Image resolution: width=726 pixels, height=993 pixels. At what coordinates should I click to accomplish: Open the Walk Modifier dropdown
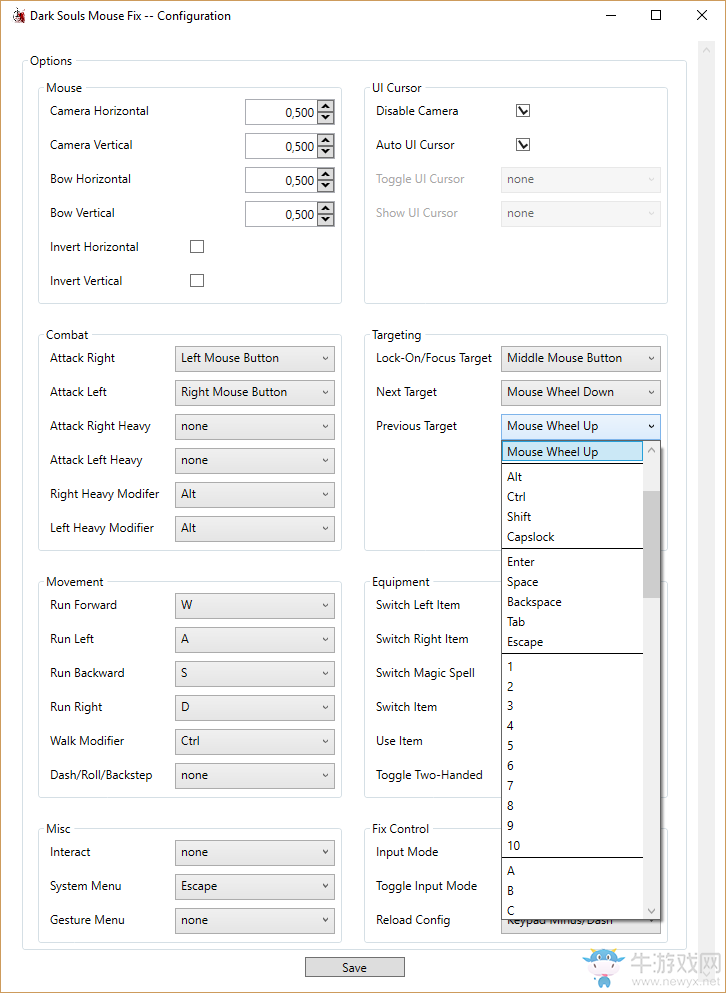pos(255,742)
